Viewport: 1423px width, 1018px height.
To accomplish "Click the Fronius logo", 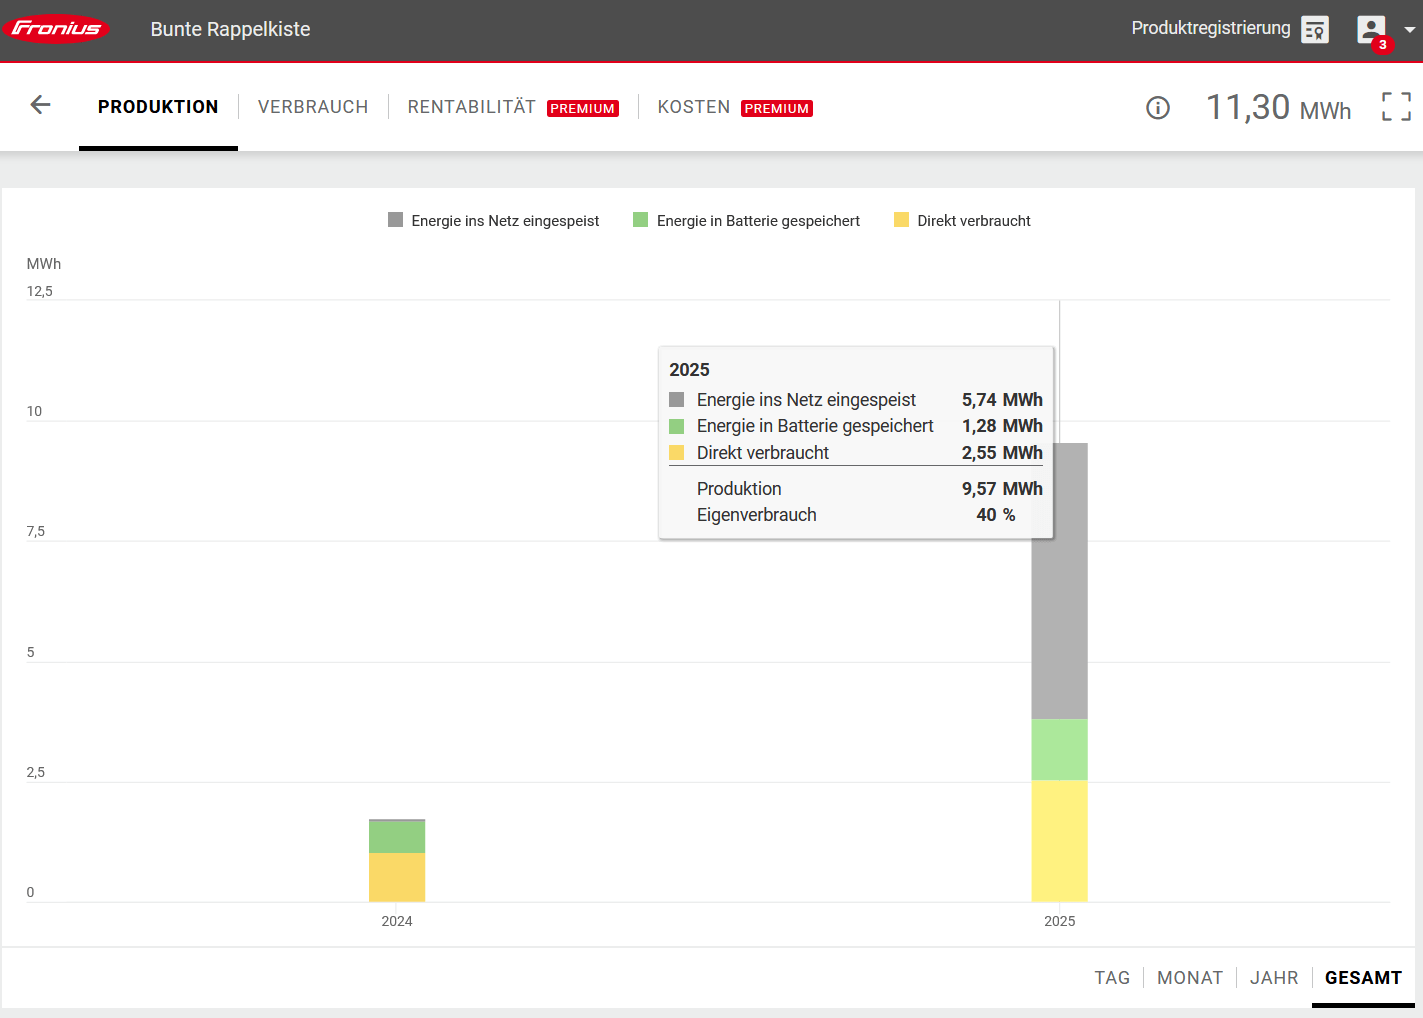I will click(x=56, y=29).
